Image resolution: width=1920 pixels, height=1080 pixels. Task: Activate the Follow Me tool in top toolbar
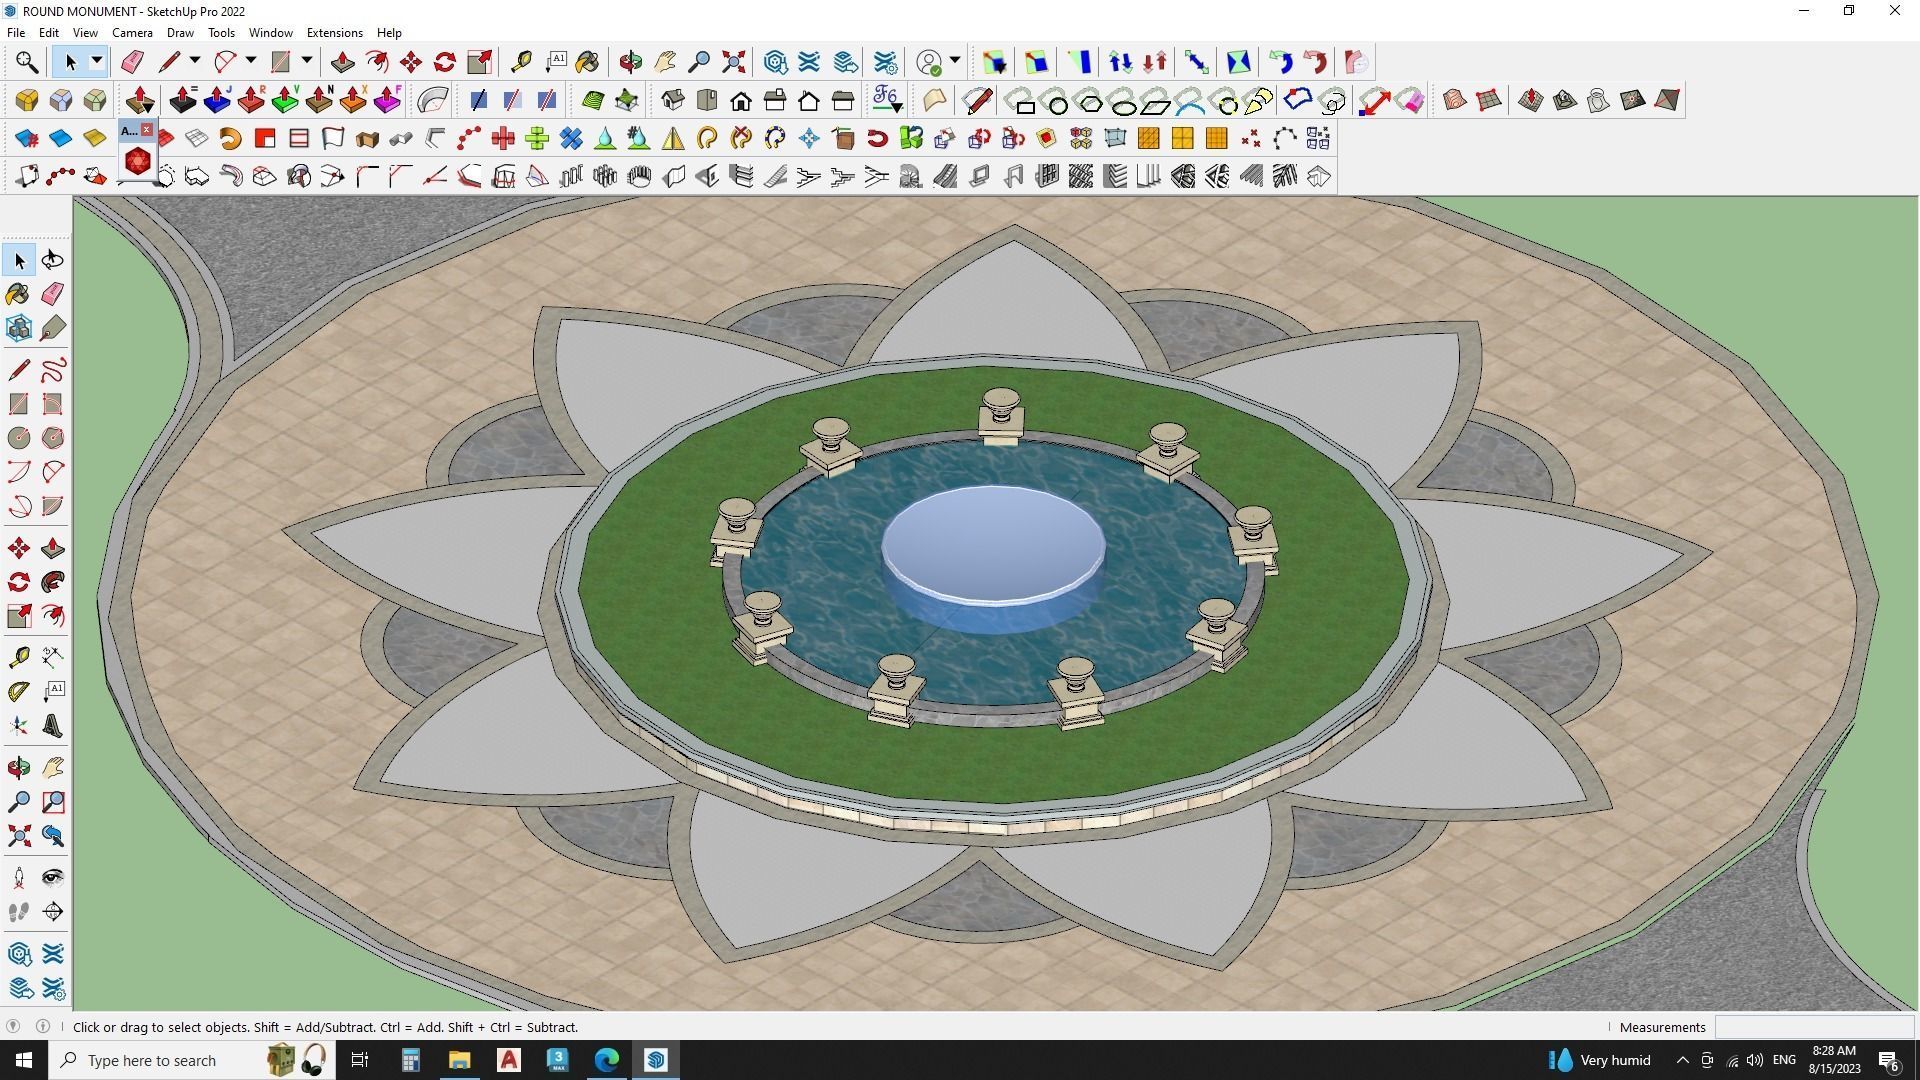tap(377, 62)
